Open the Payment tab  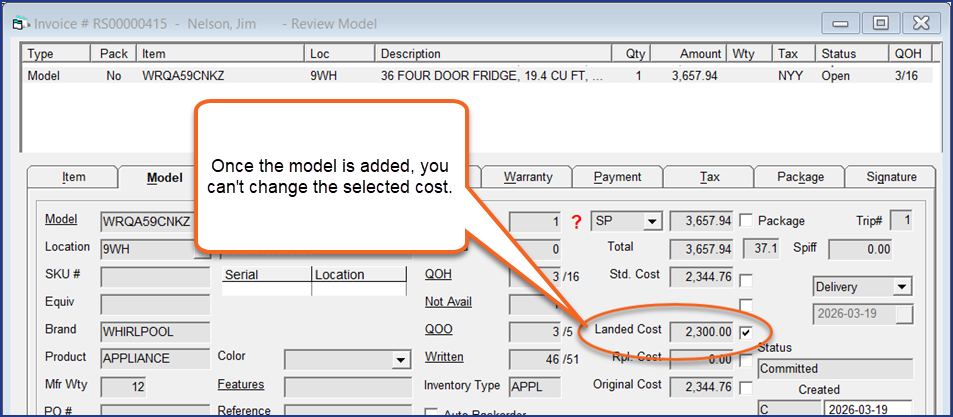pyautogui.click(x=617, y=177)
